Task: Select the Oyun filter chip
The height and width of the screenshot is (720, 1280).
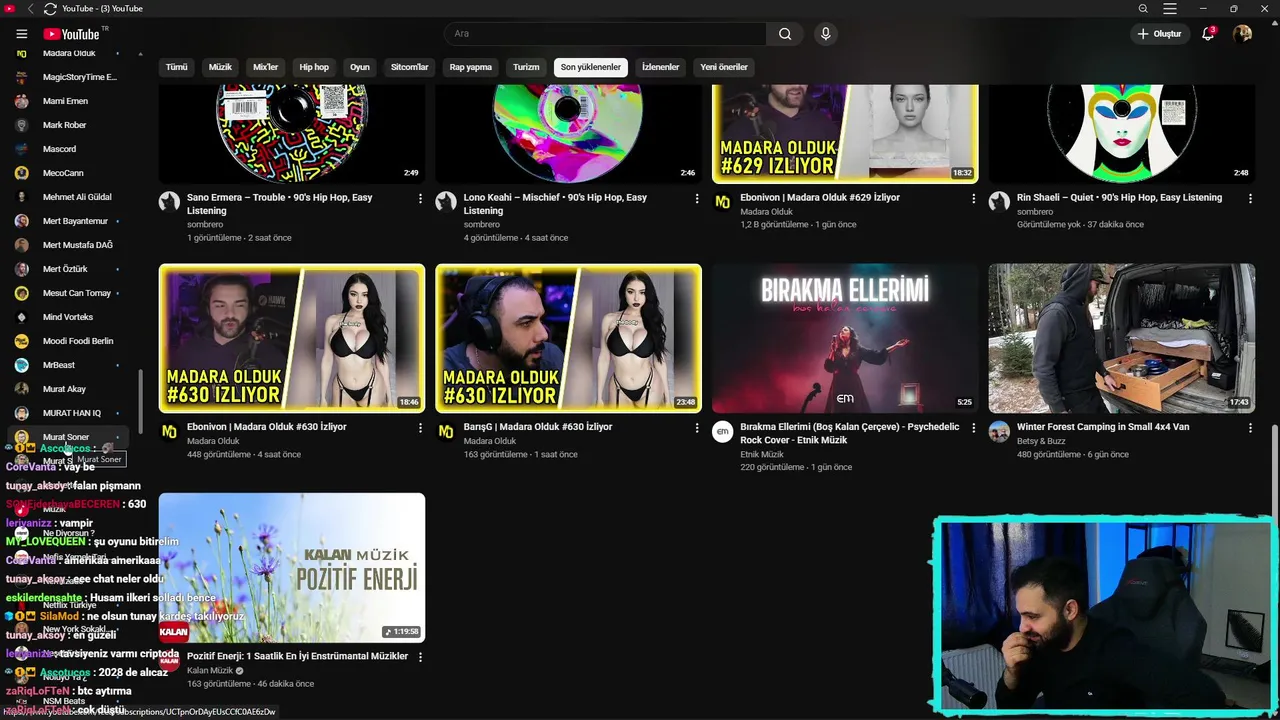Action: [x=360, y=67]
